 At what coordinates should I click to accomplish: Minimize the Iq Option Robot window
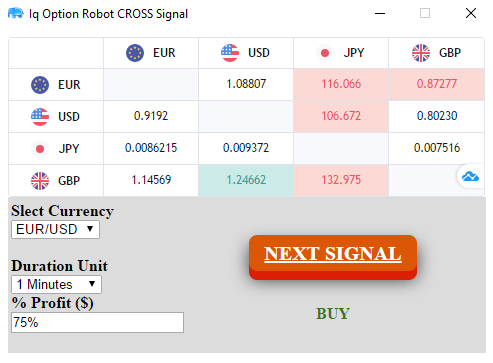click(x=380, y=13)
